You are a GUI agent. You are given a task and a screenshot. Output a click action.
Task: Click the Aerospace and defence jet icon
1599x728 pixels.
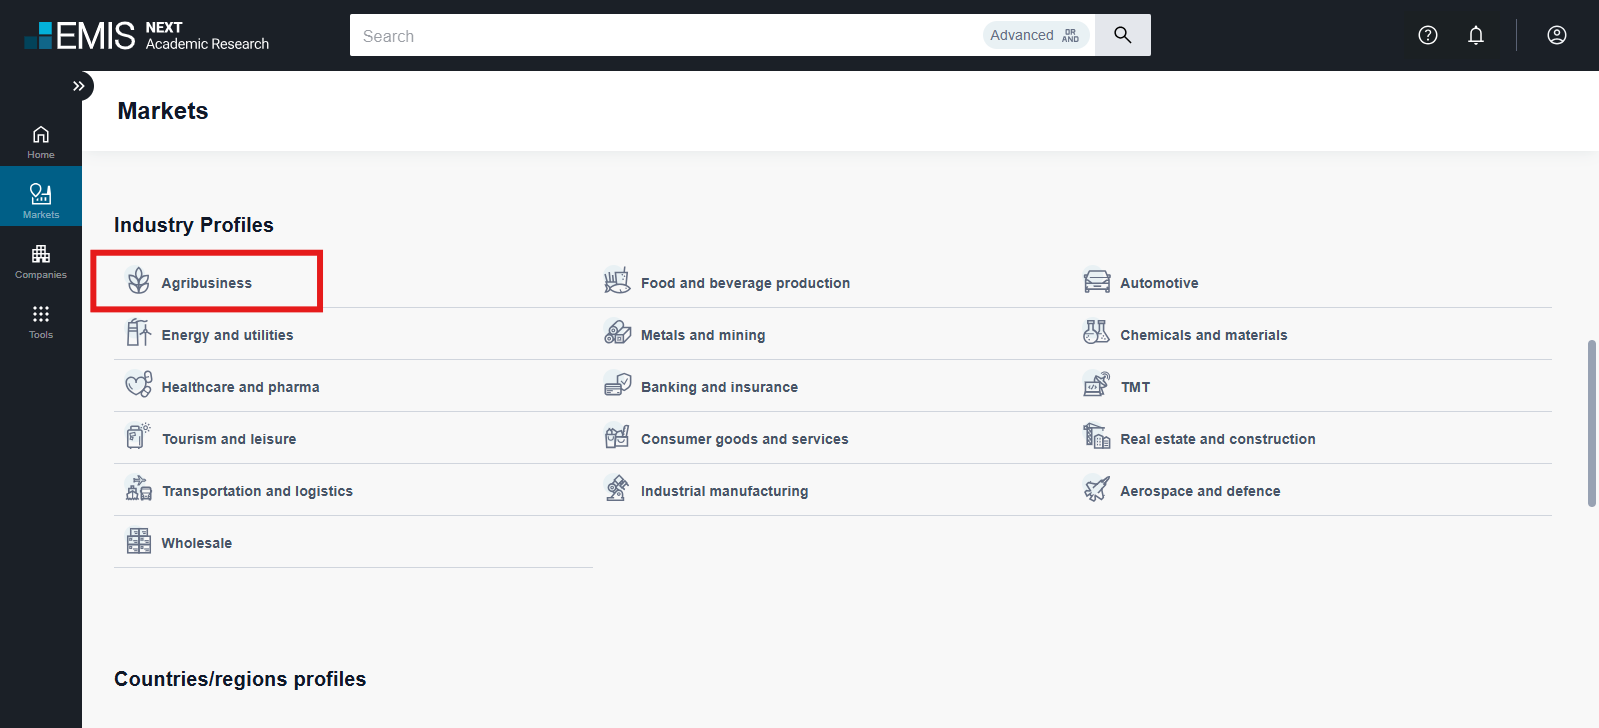click(x=1096, y=490)
